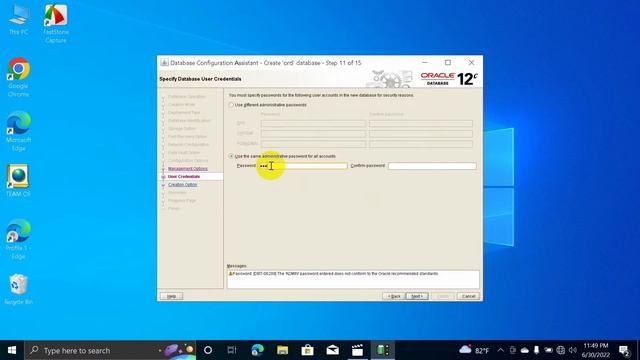Open the volume speaker tray icon
640x360 pixels.
[x=573, y=350]
